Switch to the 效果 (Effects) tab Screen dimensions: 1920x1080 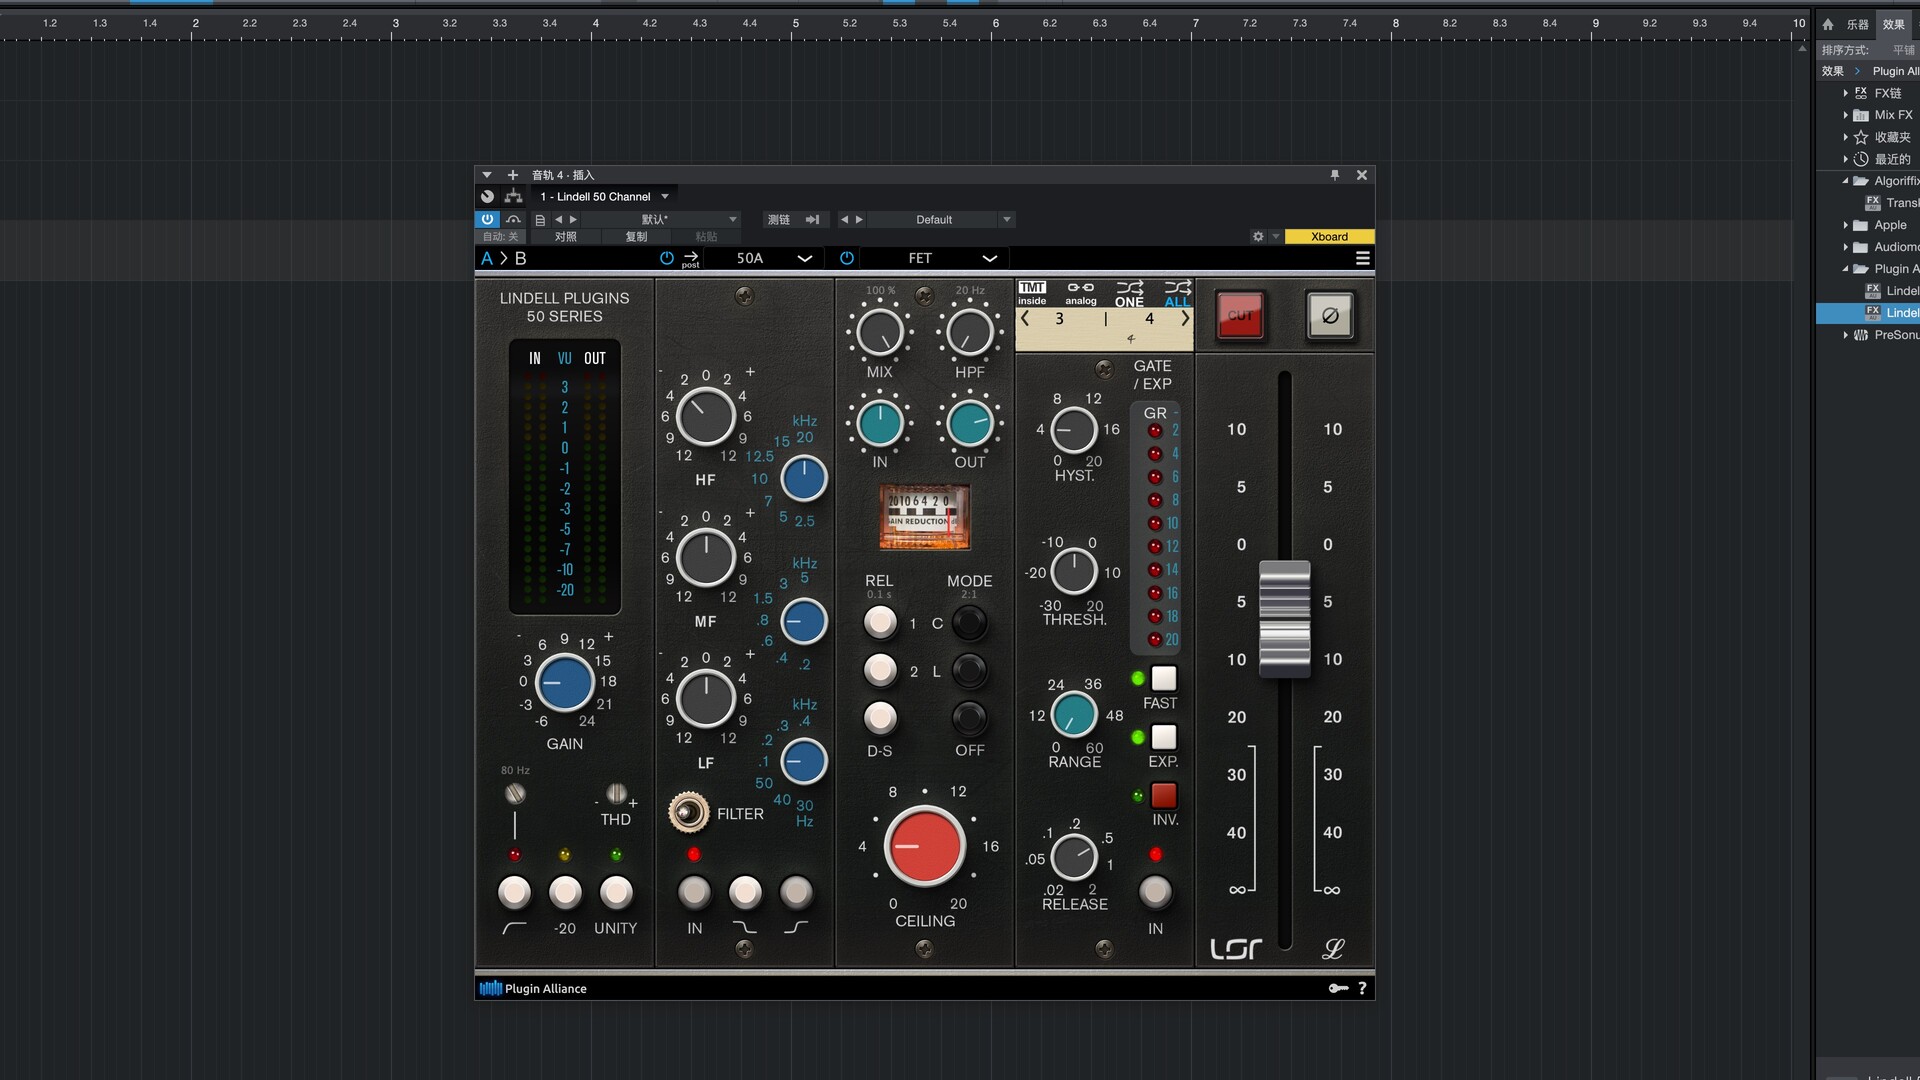[x=1894, y=24]
